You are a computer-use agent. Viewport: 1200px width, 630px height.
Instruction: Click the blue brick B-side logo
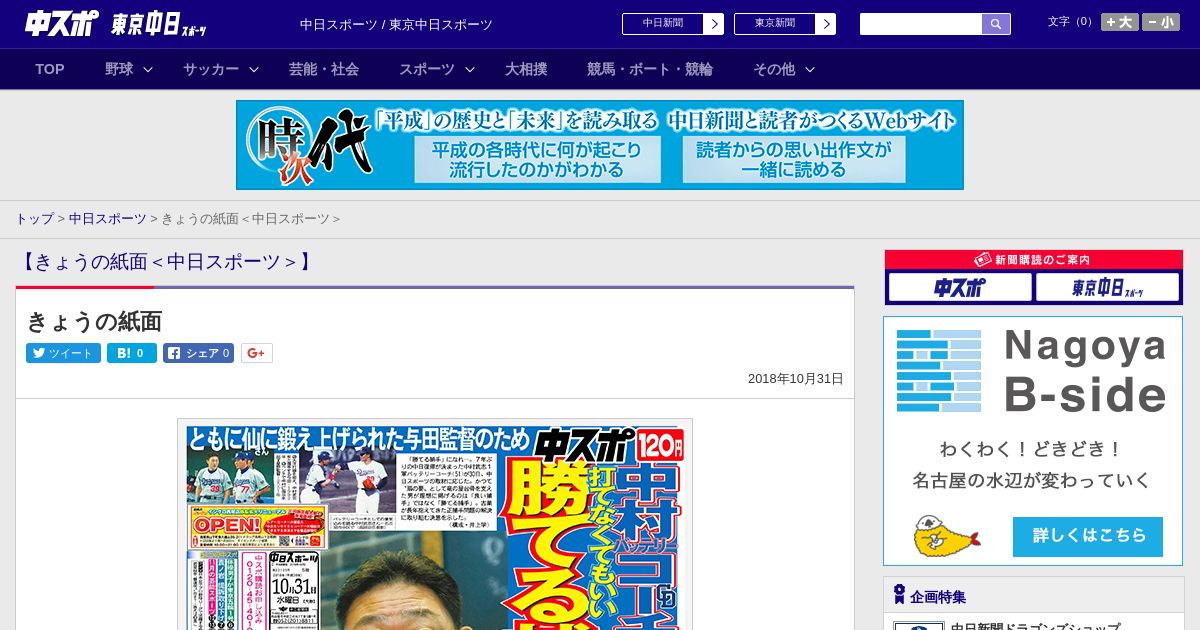pos(939,370)
